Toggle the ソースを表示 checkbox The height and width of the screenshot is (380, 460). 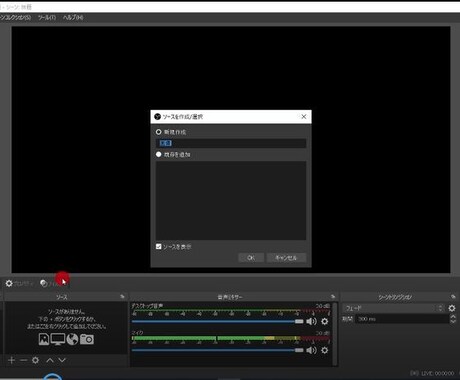coord(159,247)
